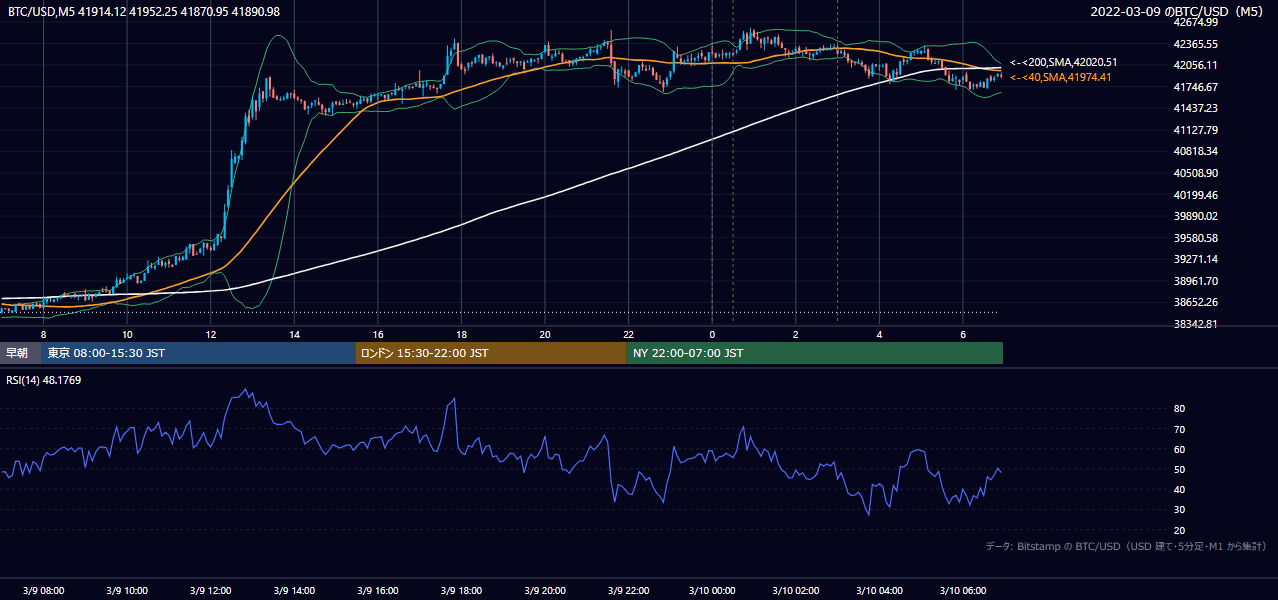This screenshot has height=600, width=1278.
Task: Click hour label 22 under price chart
Action: pos(628,334)
